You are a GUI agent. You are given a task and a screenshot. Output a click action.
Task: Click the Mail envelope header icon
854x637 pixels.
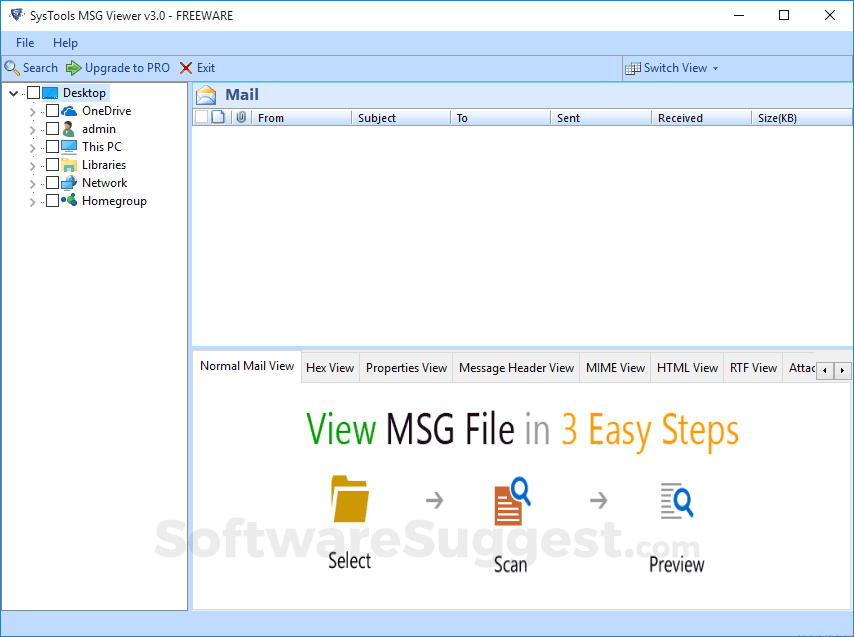click(x=207, y=94)
